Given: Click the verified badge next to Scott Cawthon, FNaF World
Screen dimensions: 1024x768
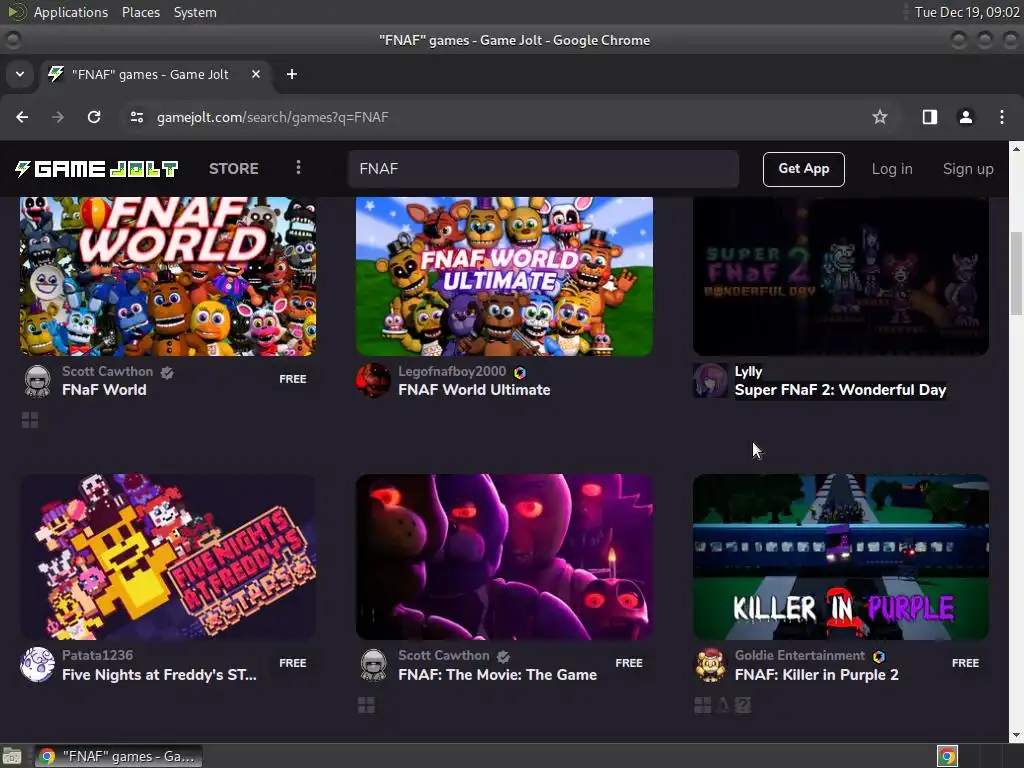Looking at the screenshot, I should coord(167,373).
